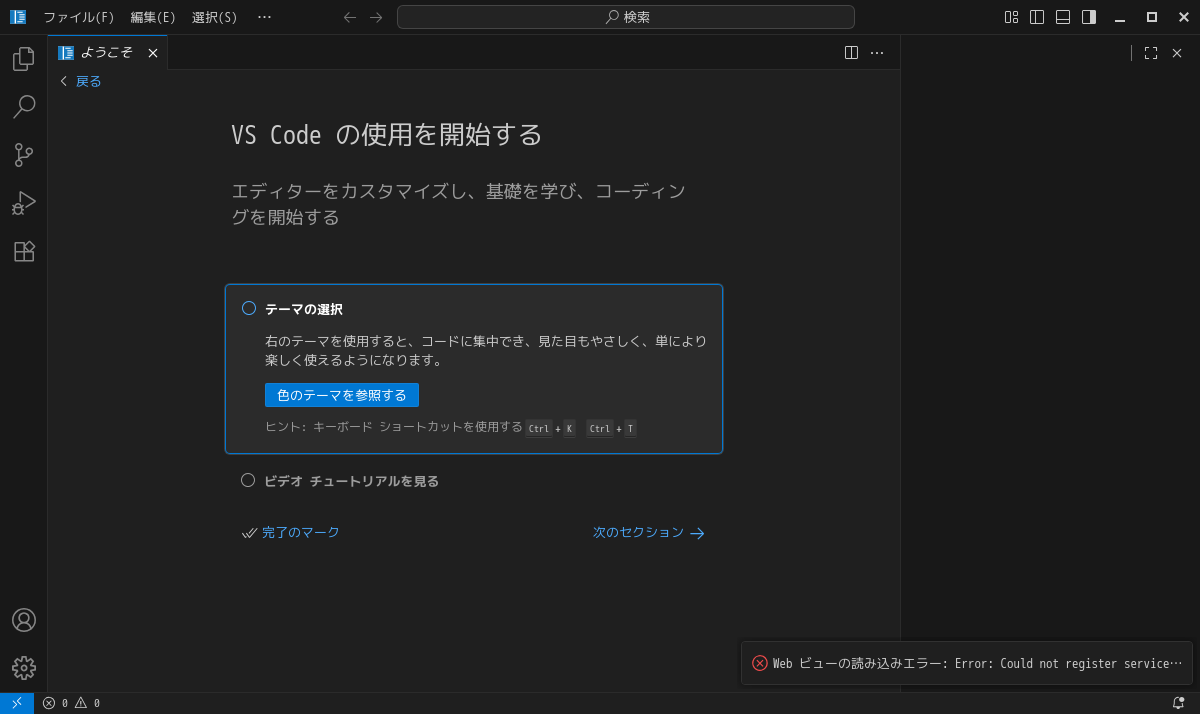
Task: Open the 編集(E) menu
Action: (153, 17)
